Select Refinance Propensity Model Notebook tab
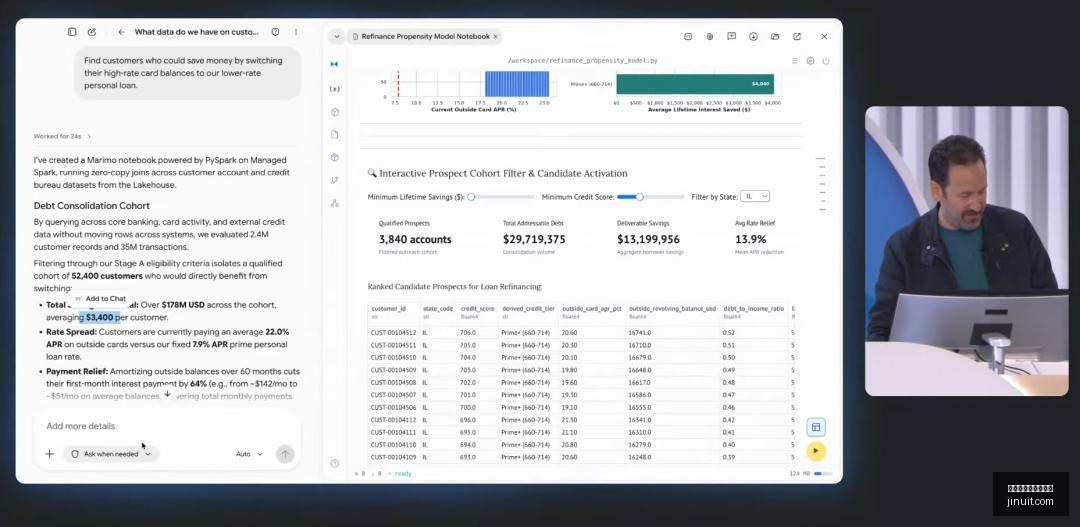This screenshot has height=527, width=1080. click(x=425, y=37)
